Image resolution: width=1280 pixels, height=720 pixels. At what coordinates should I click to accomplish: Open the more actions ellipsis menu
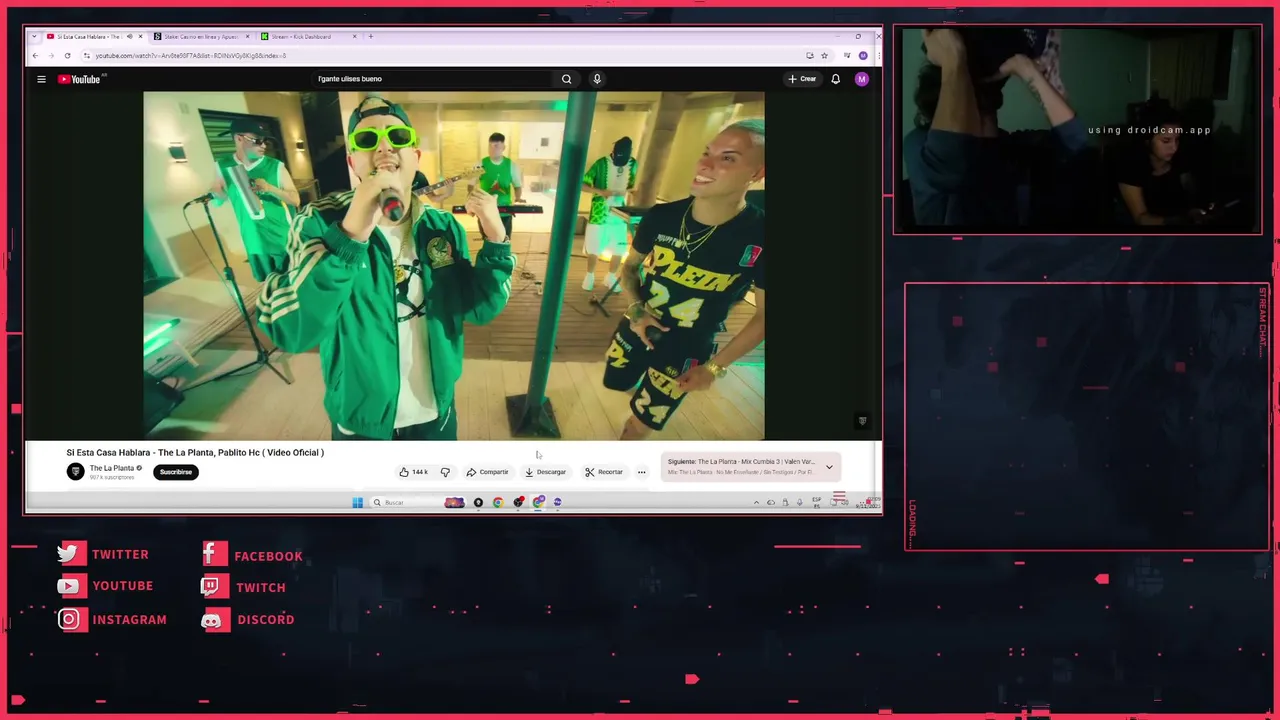coord(642,472)
